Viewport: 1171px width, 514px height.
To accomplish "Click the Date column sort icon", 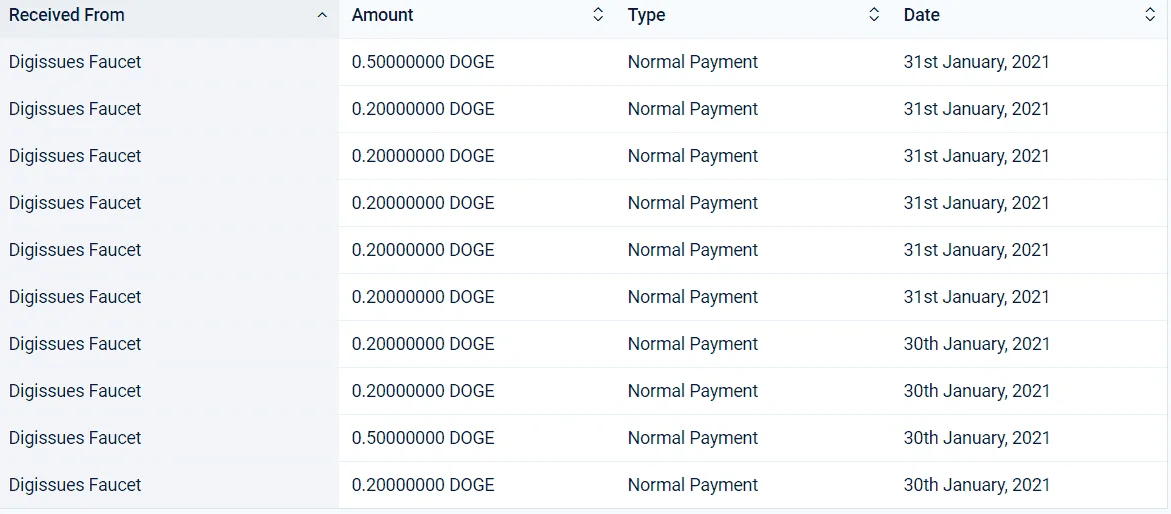I will [x=1150, y=15].
